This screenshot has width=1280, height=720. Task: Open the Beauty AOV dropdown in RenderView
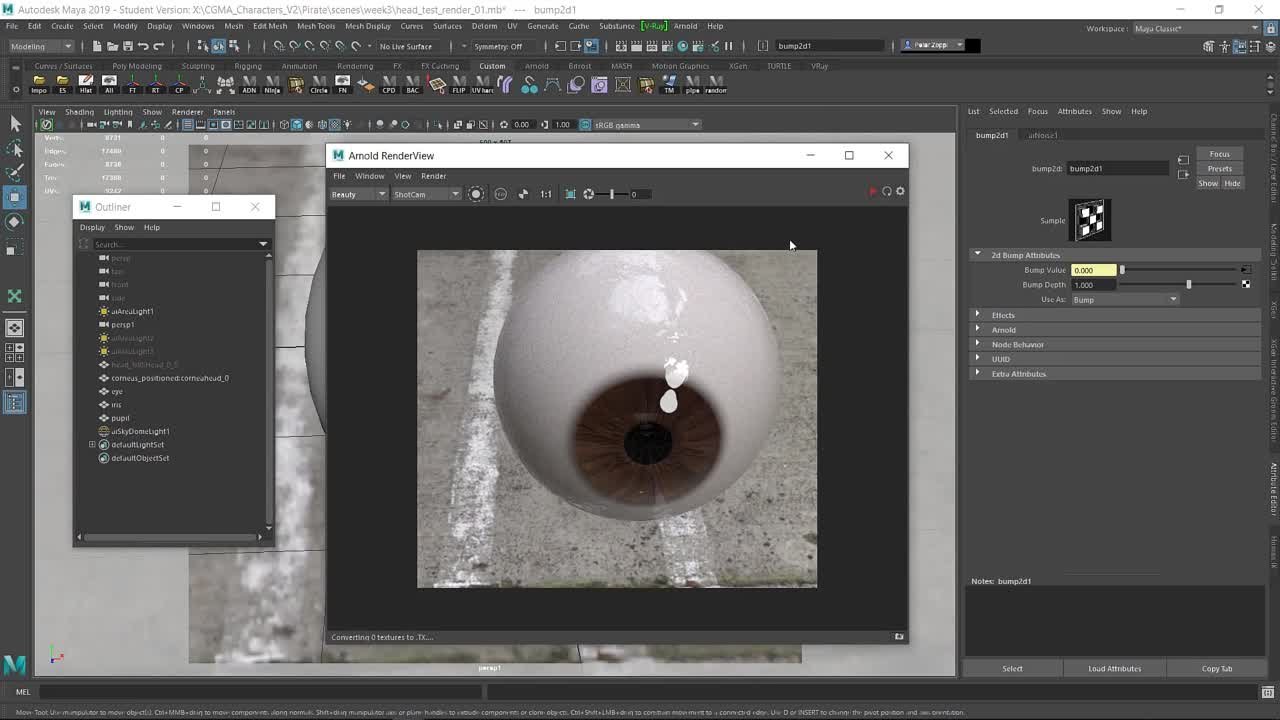tap(359, 194)
